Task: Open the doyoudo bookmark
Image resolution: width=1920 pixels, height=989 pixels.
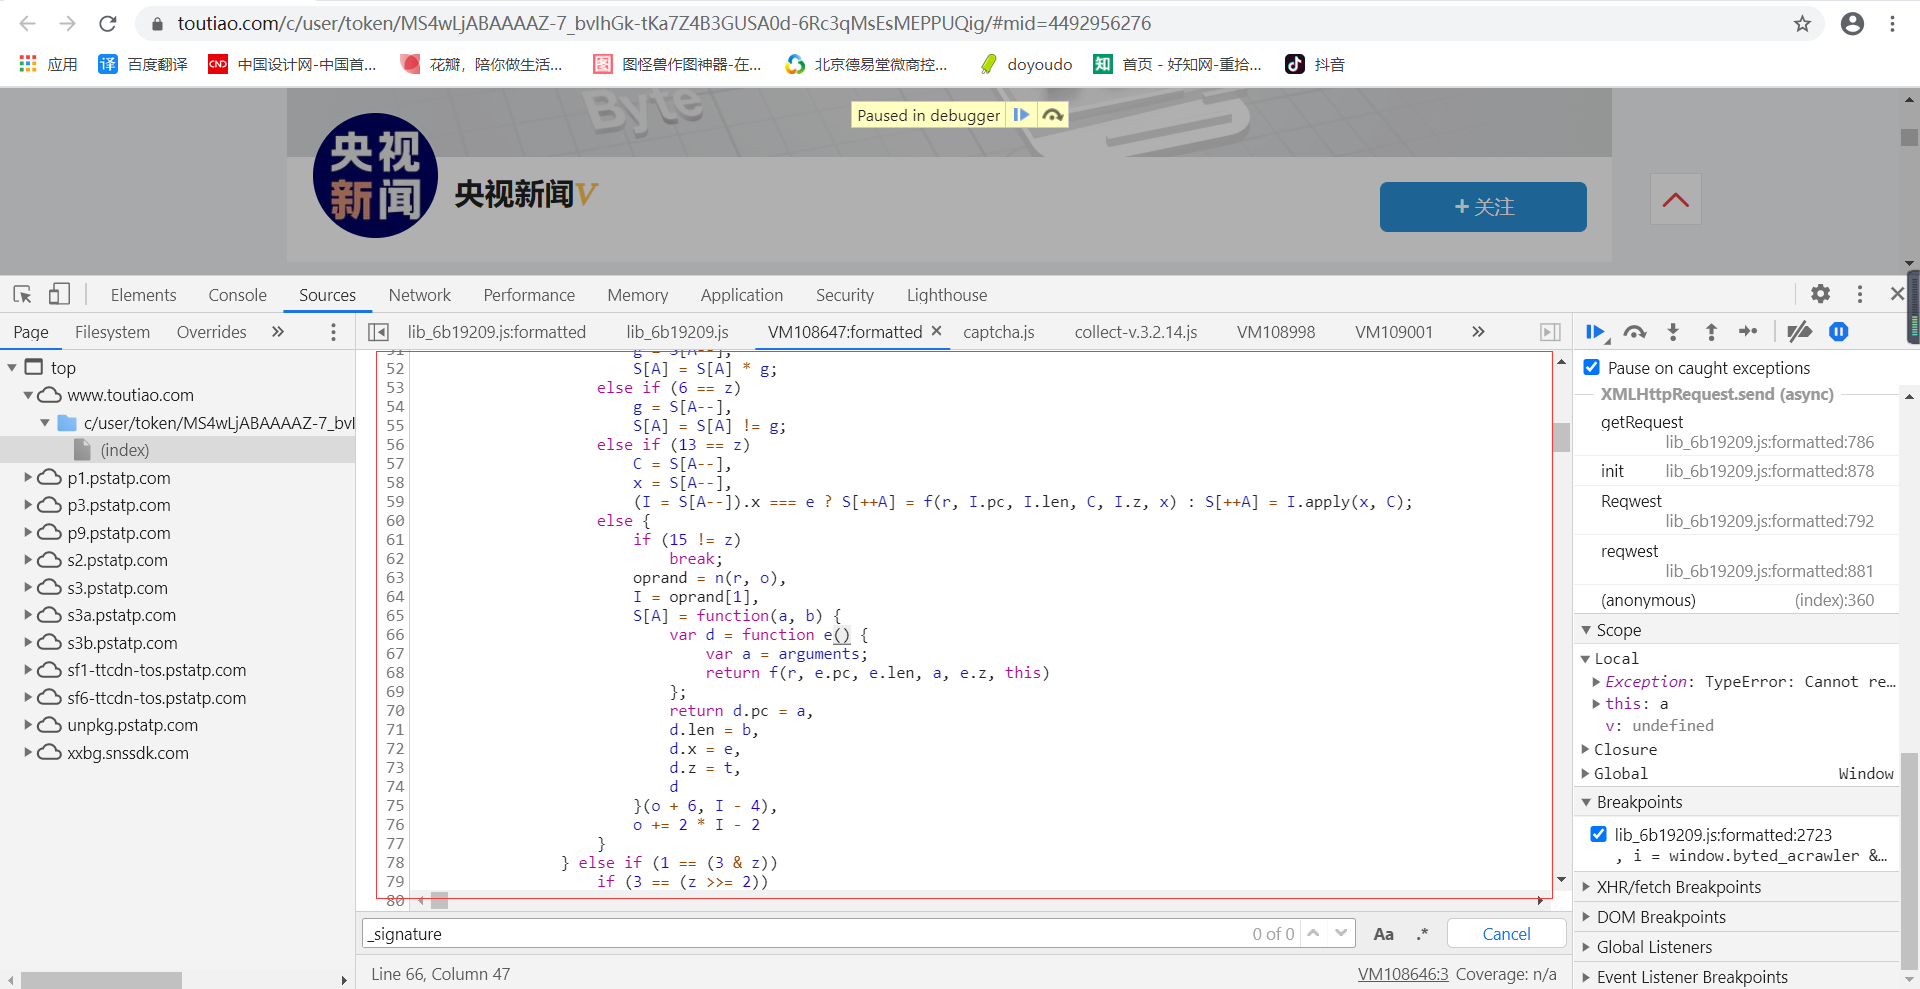Action: pyautogui.click(x=1026, y=64)
